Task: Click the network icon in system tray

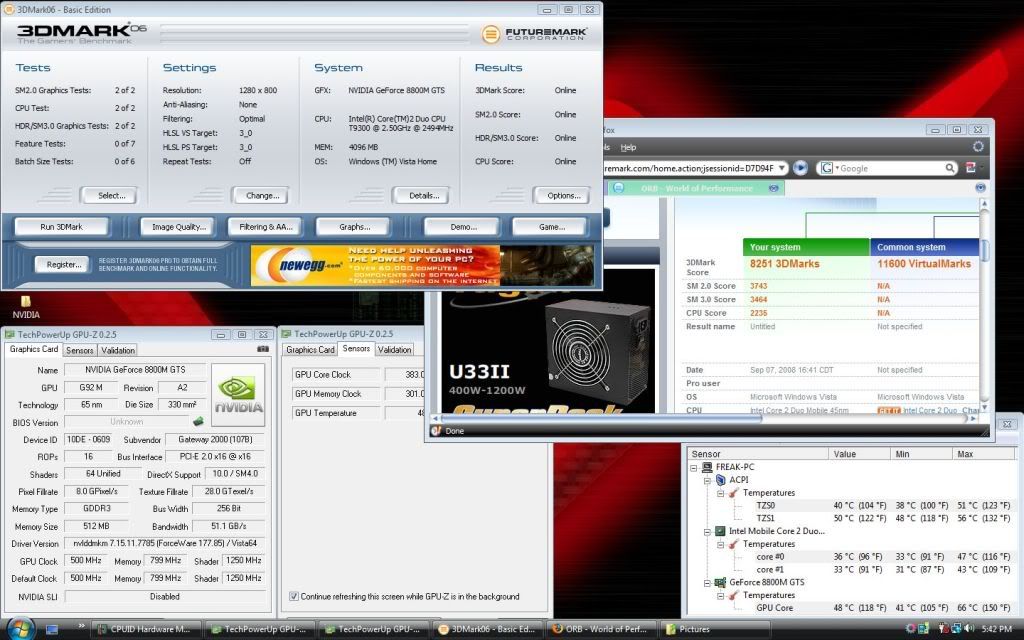Action: pos(955,628)
